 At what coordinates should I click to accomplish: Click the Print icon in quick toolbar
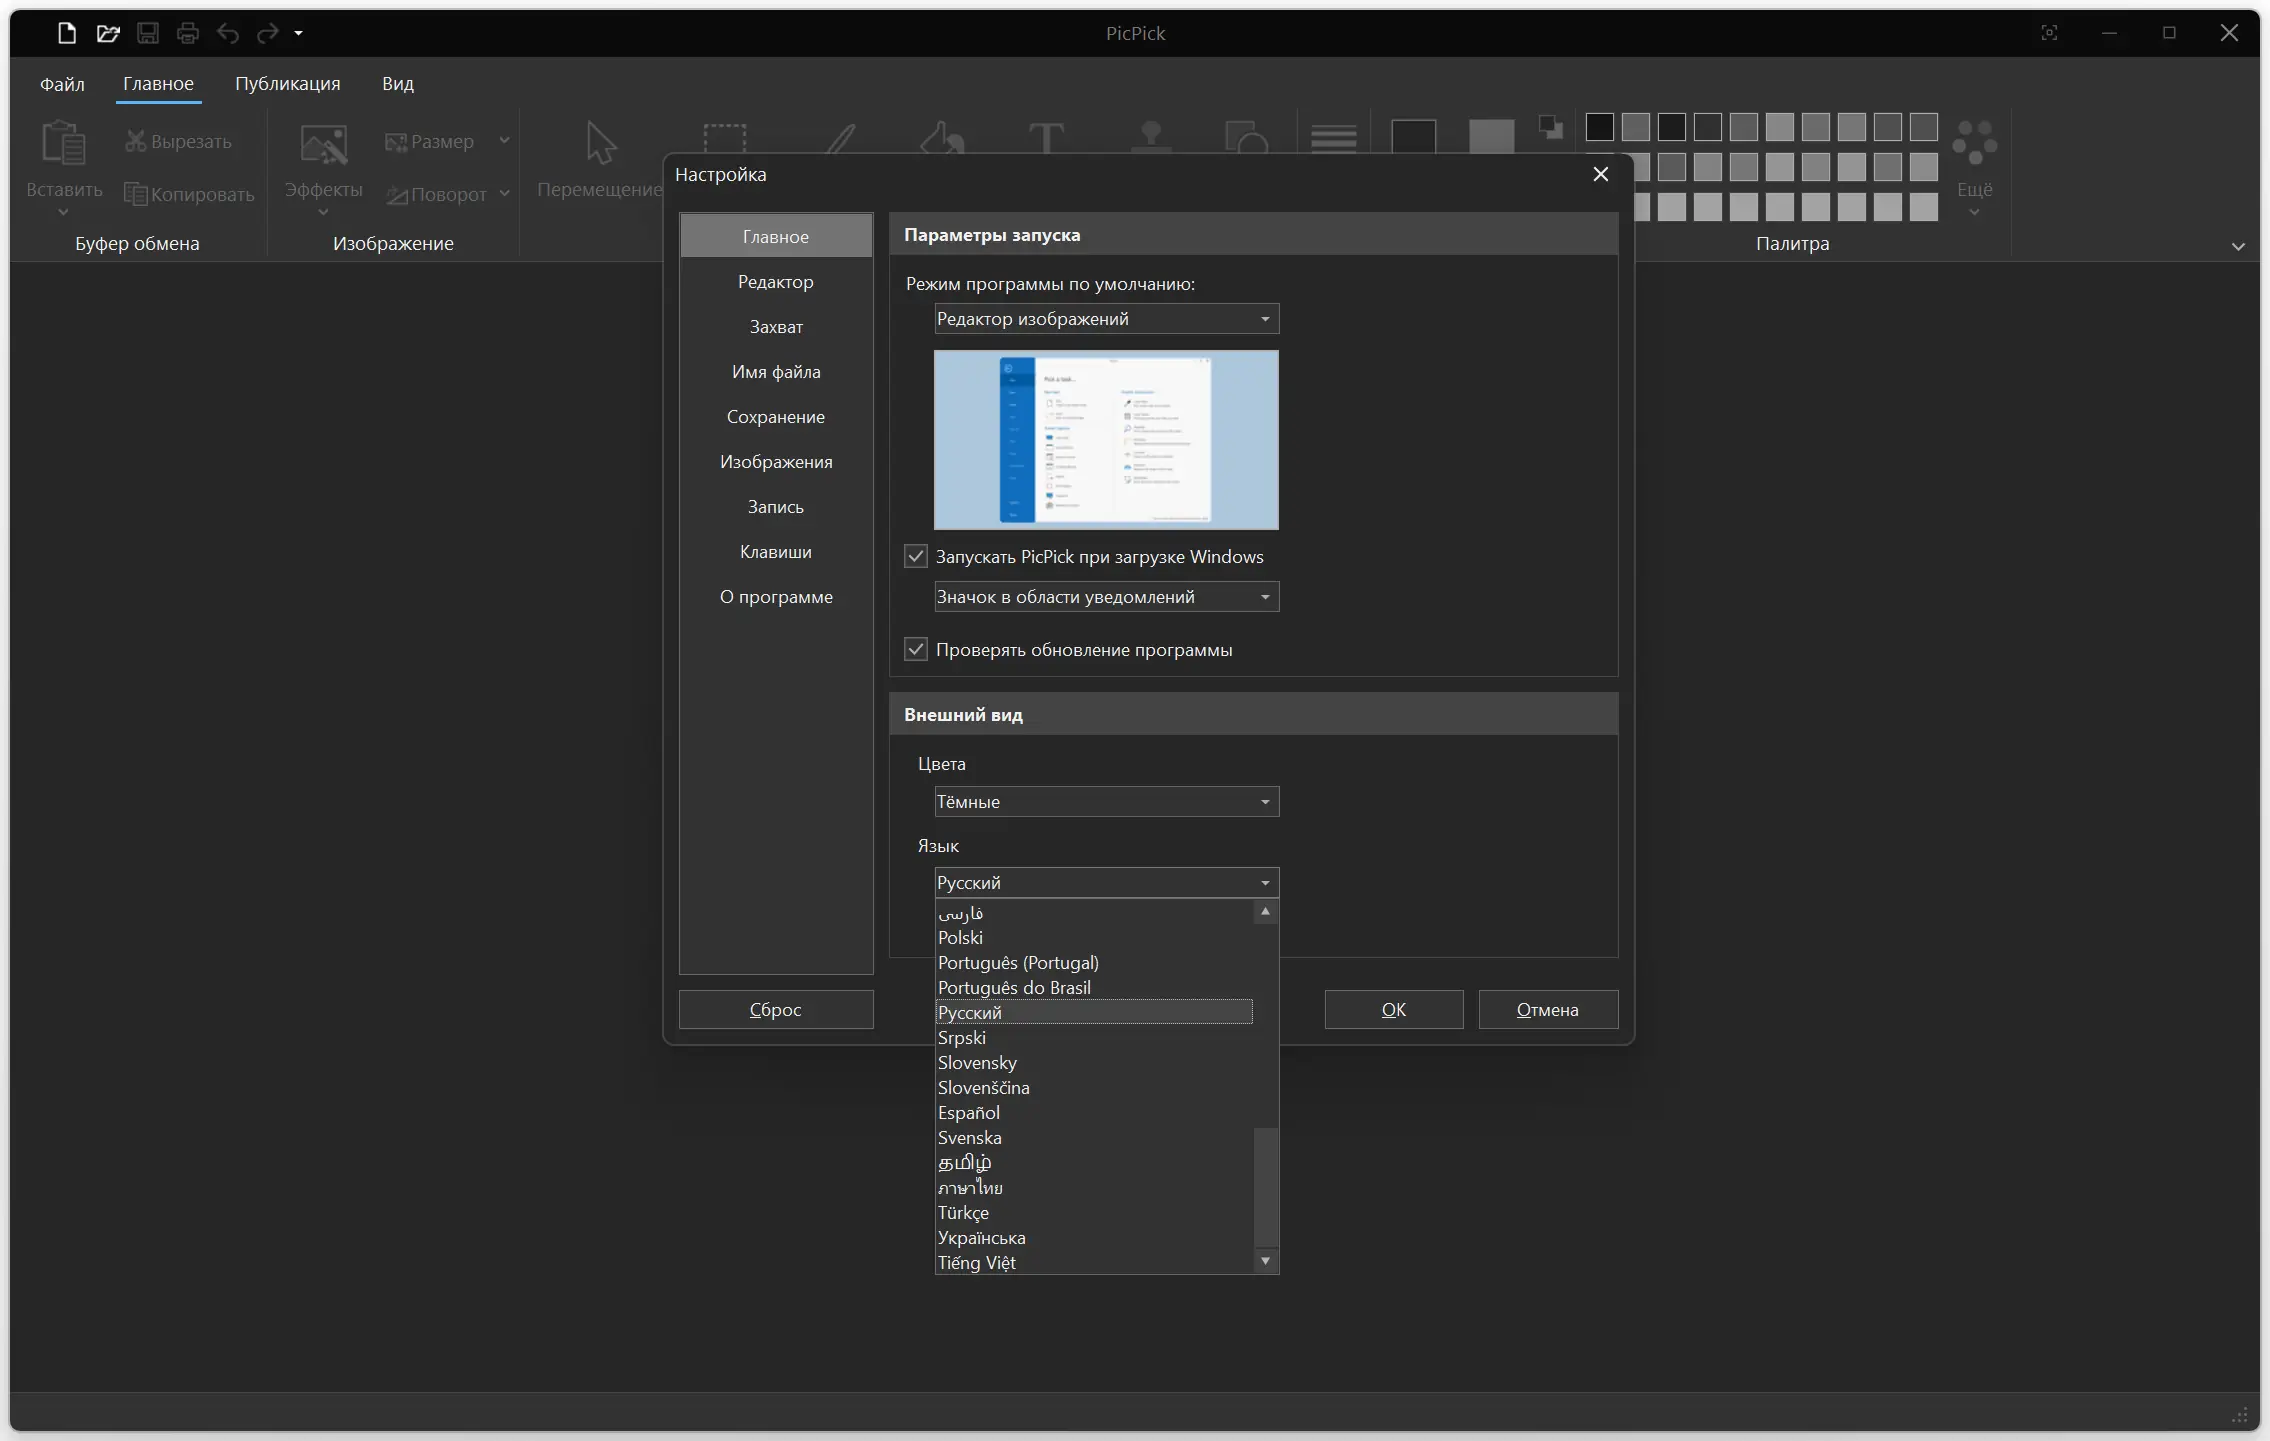(188, 33)
